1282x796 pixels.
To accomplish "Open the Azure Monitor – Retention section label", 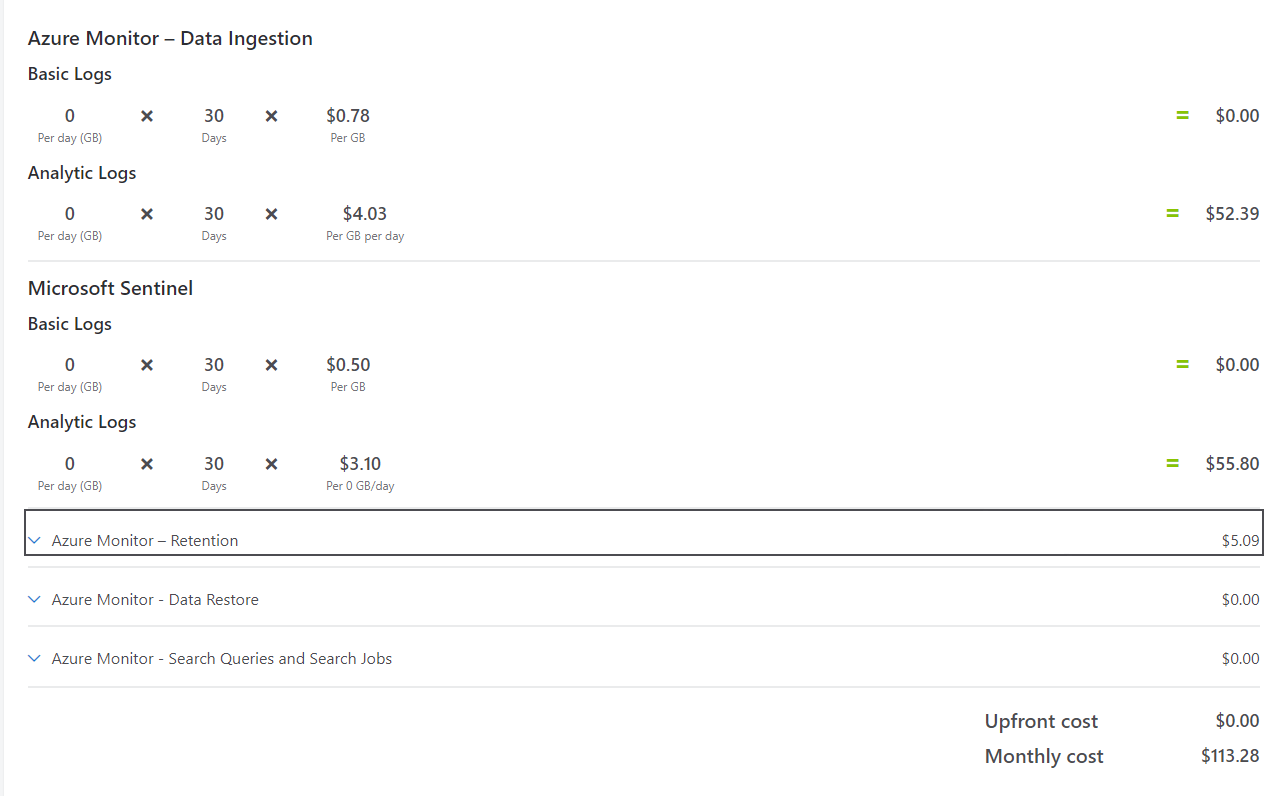I will coord(145,540).
